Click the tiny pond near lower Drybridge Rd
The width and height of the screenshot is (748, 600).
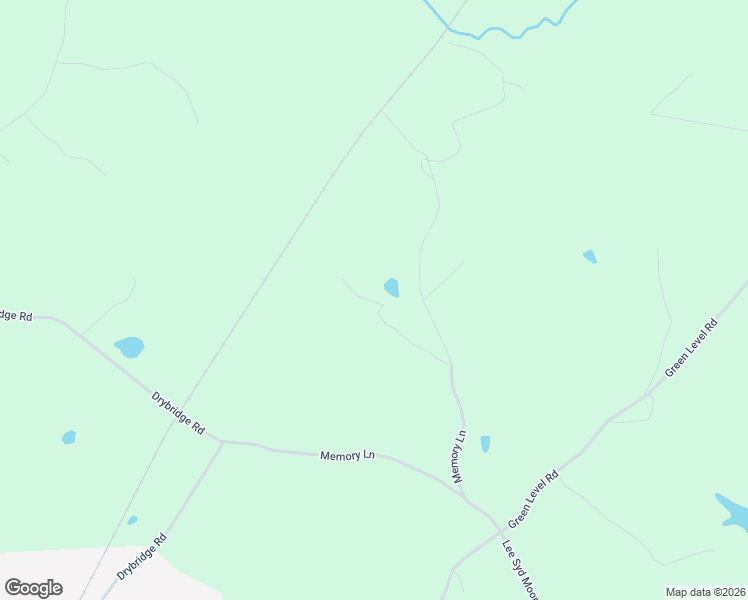[x=132, y=520]
